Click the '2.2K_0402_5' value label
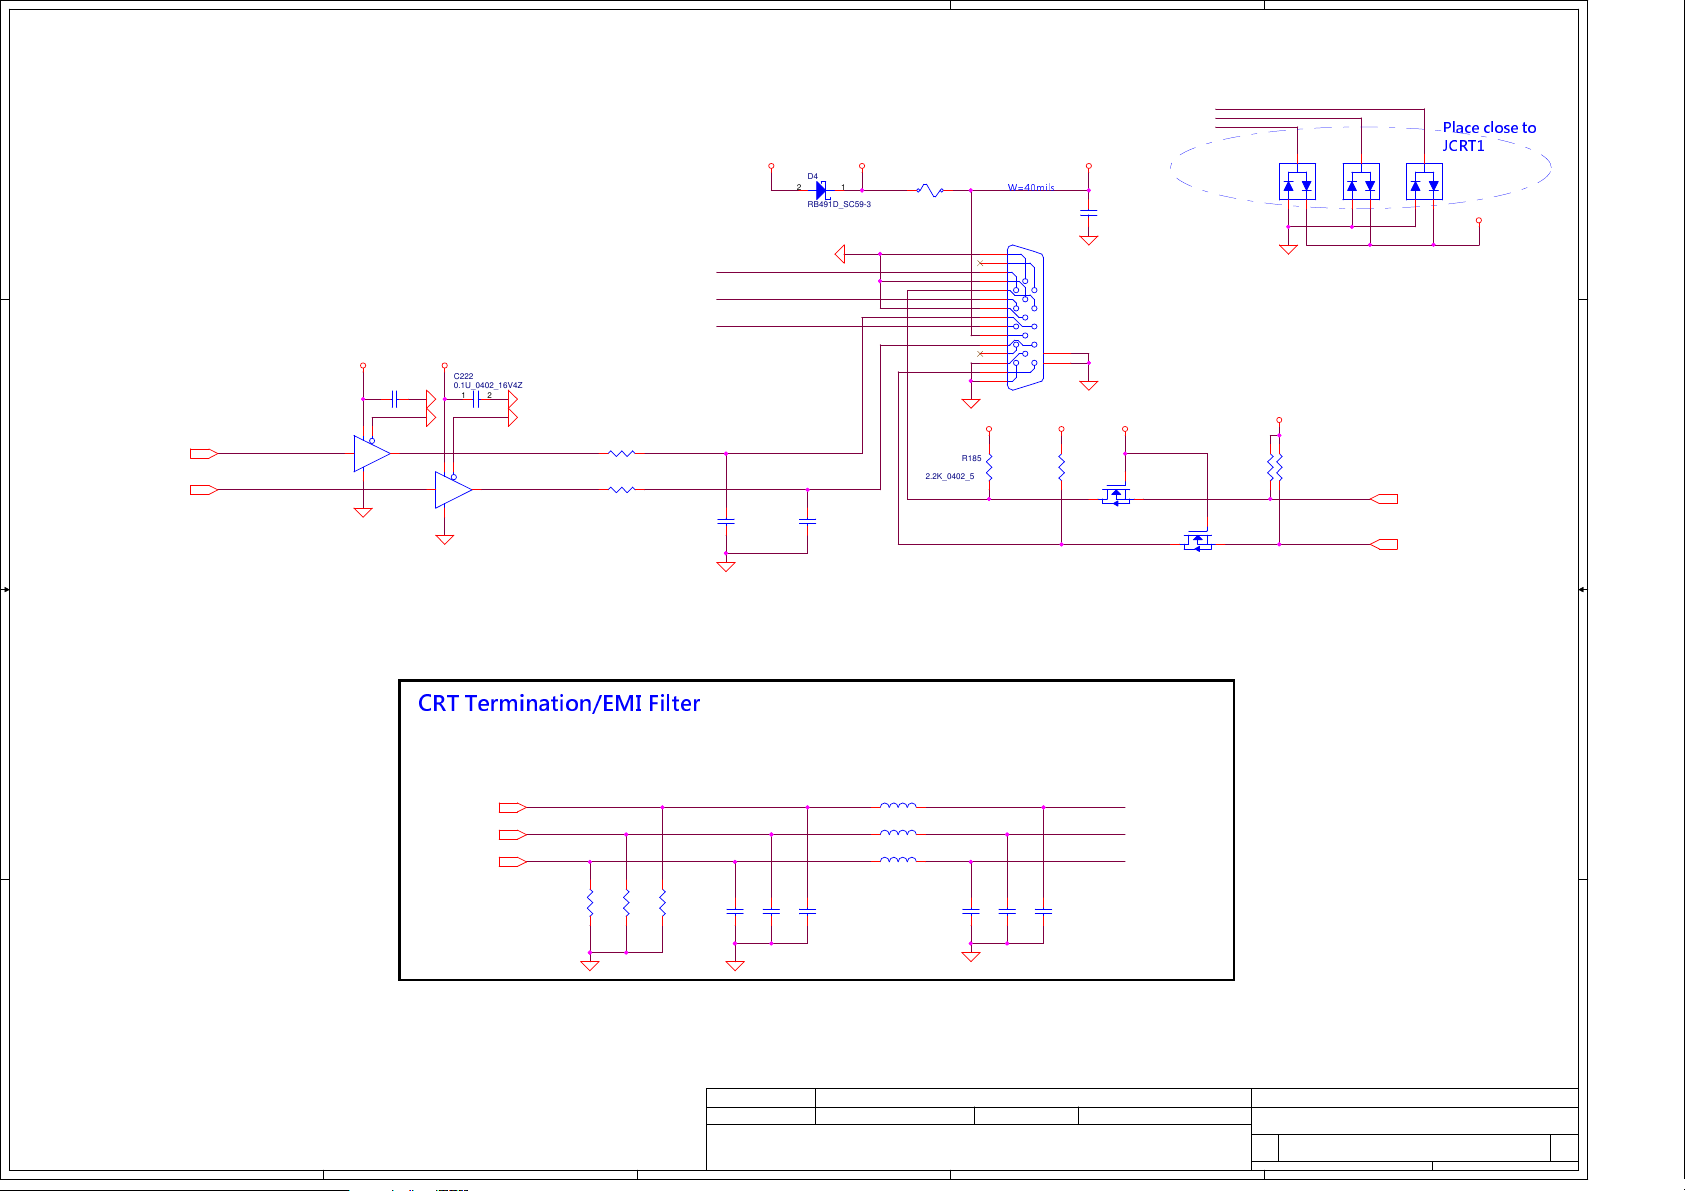This screenshot has height=1191, width=1685. click(949, 477)
